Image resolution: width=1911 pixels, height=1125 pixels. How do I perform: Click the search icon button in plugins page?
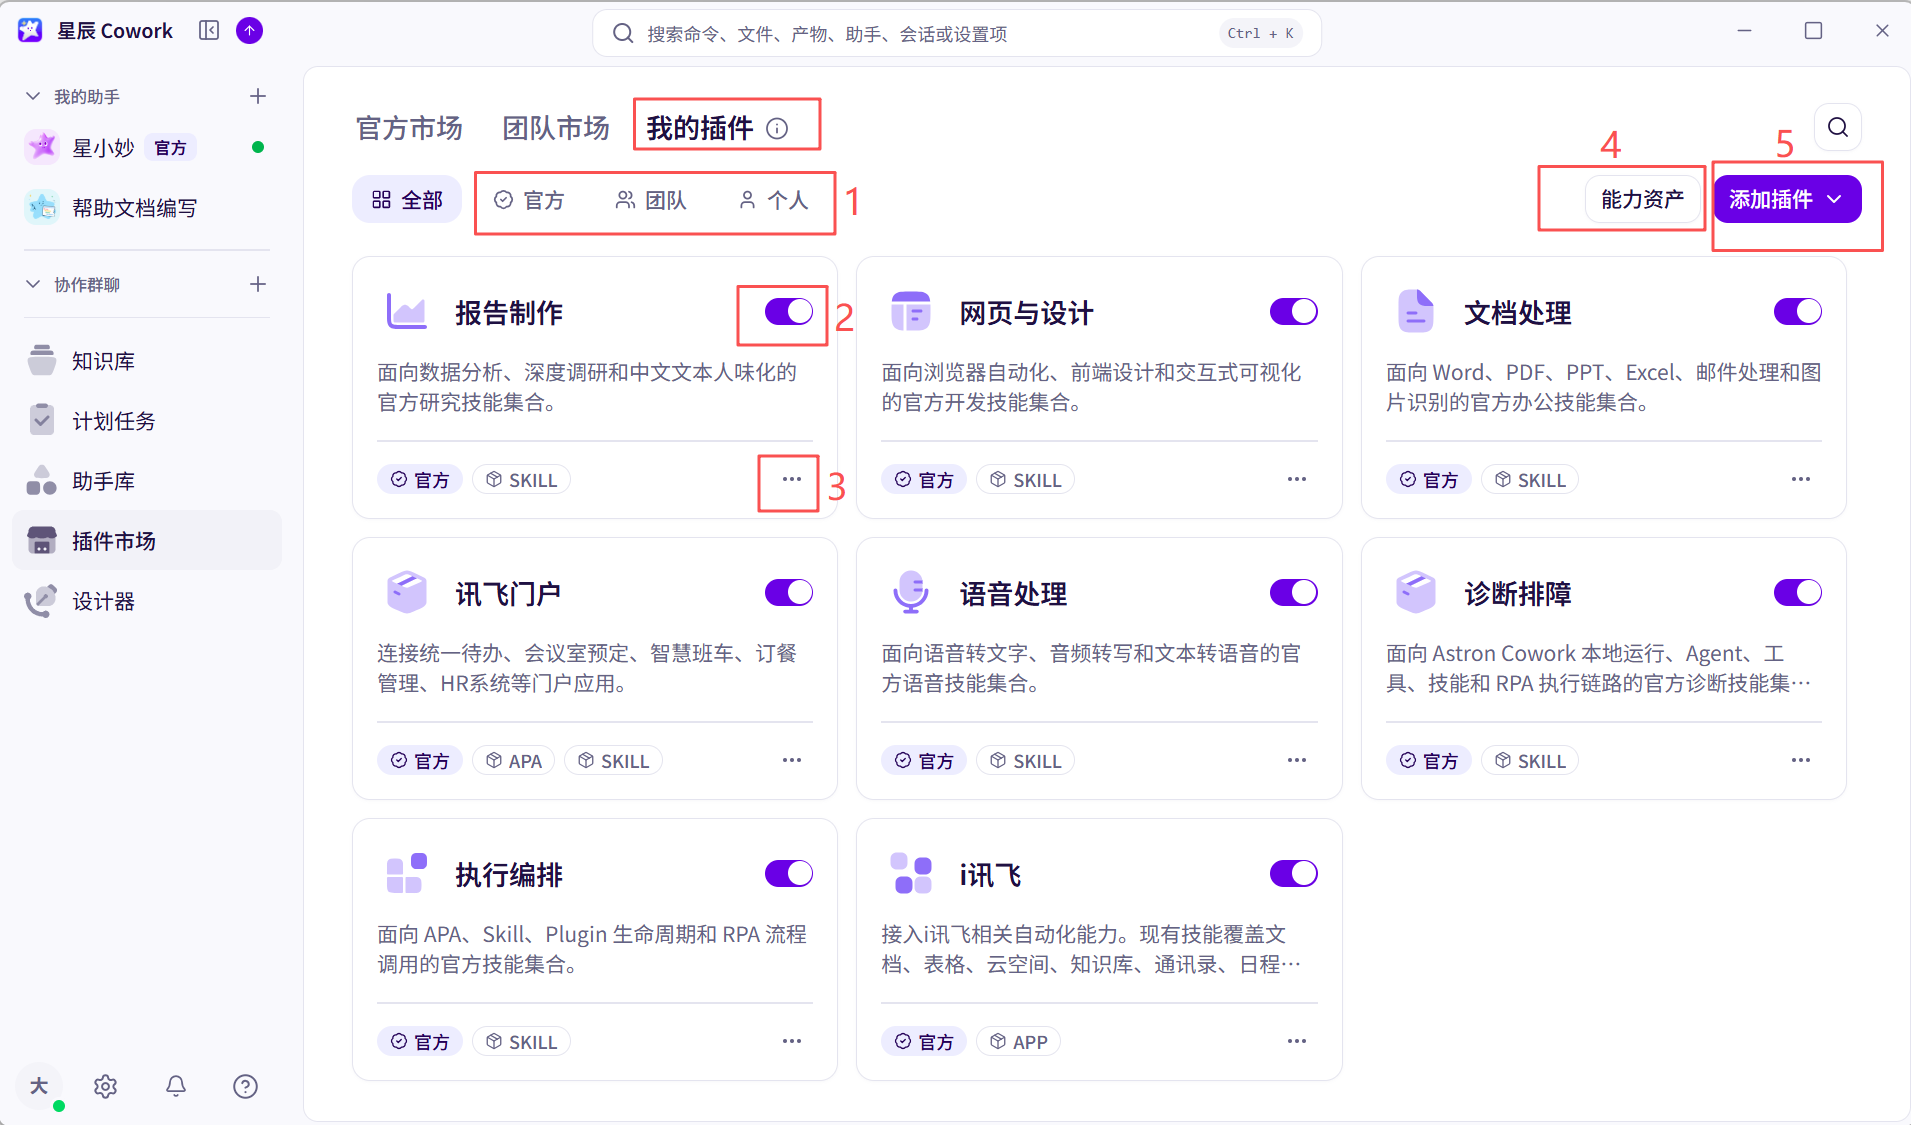1838,127
